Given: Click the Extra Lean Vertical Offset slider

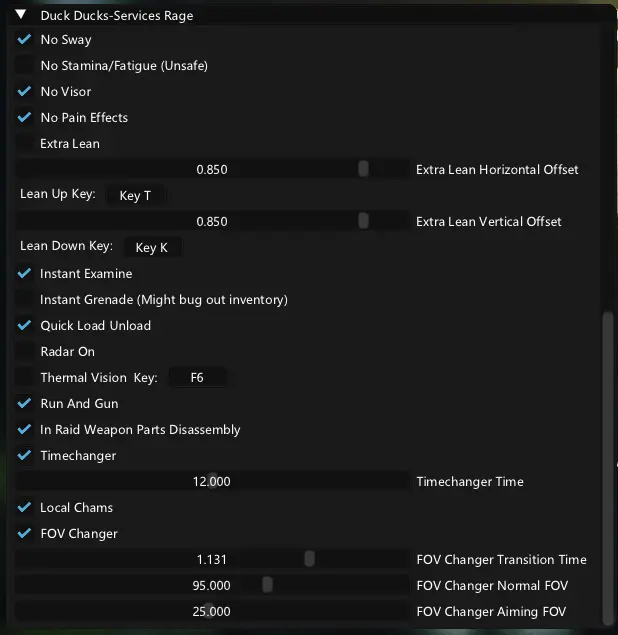Looking at the screenshot, I should click(x=212, y=222).
